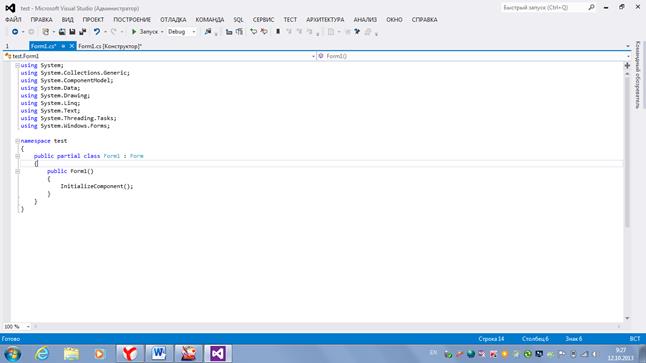
Task: Click the increase indent toolbar icon
Action: point(239,32)
